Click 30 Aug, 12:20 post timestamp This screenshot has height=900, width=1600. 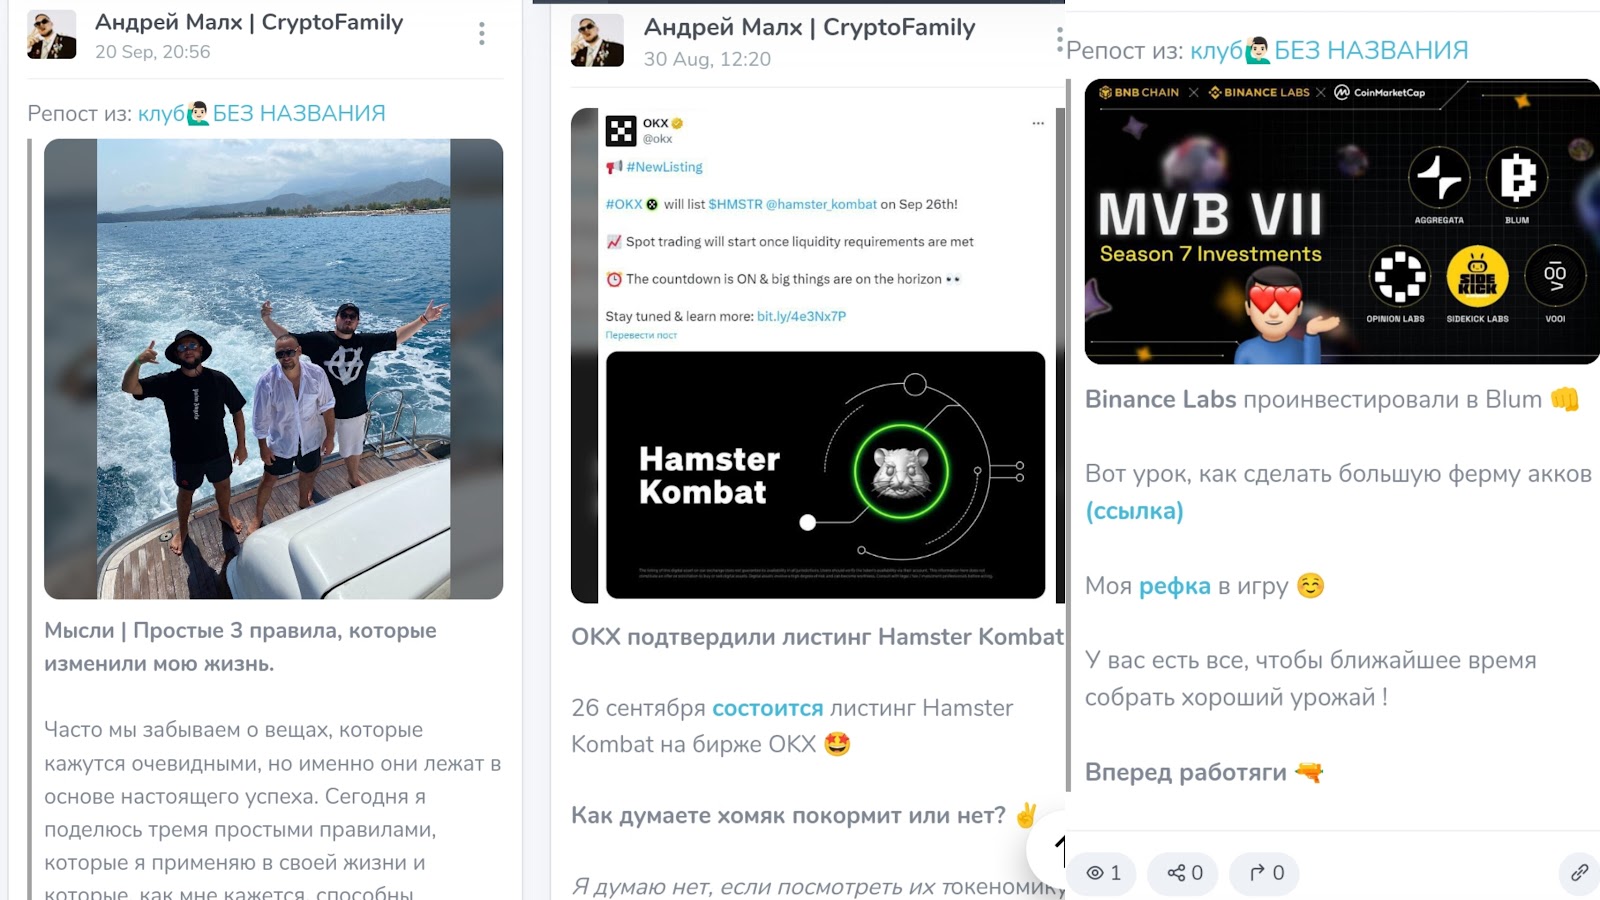707,59
